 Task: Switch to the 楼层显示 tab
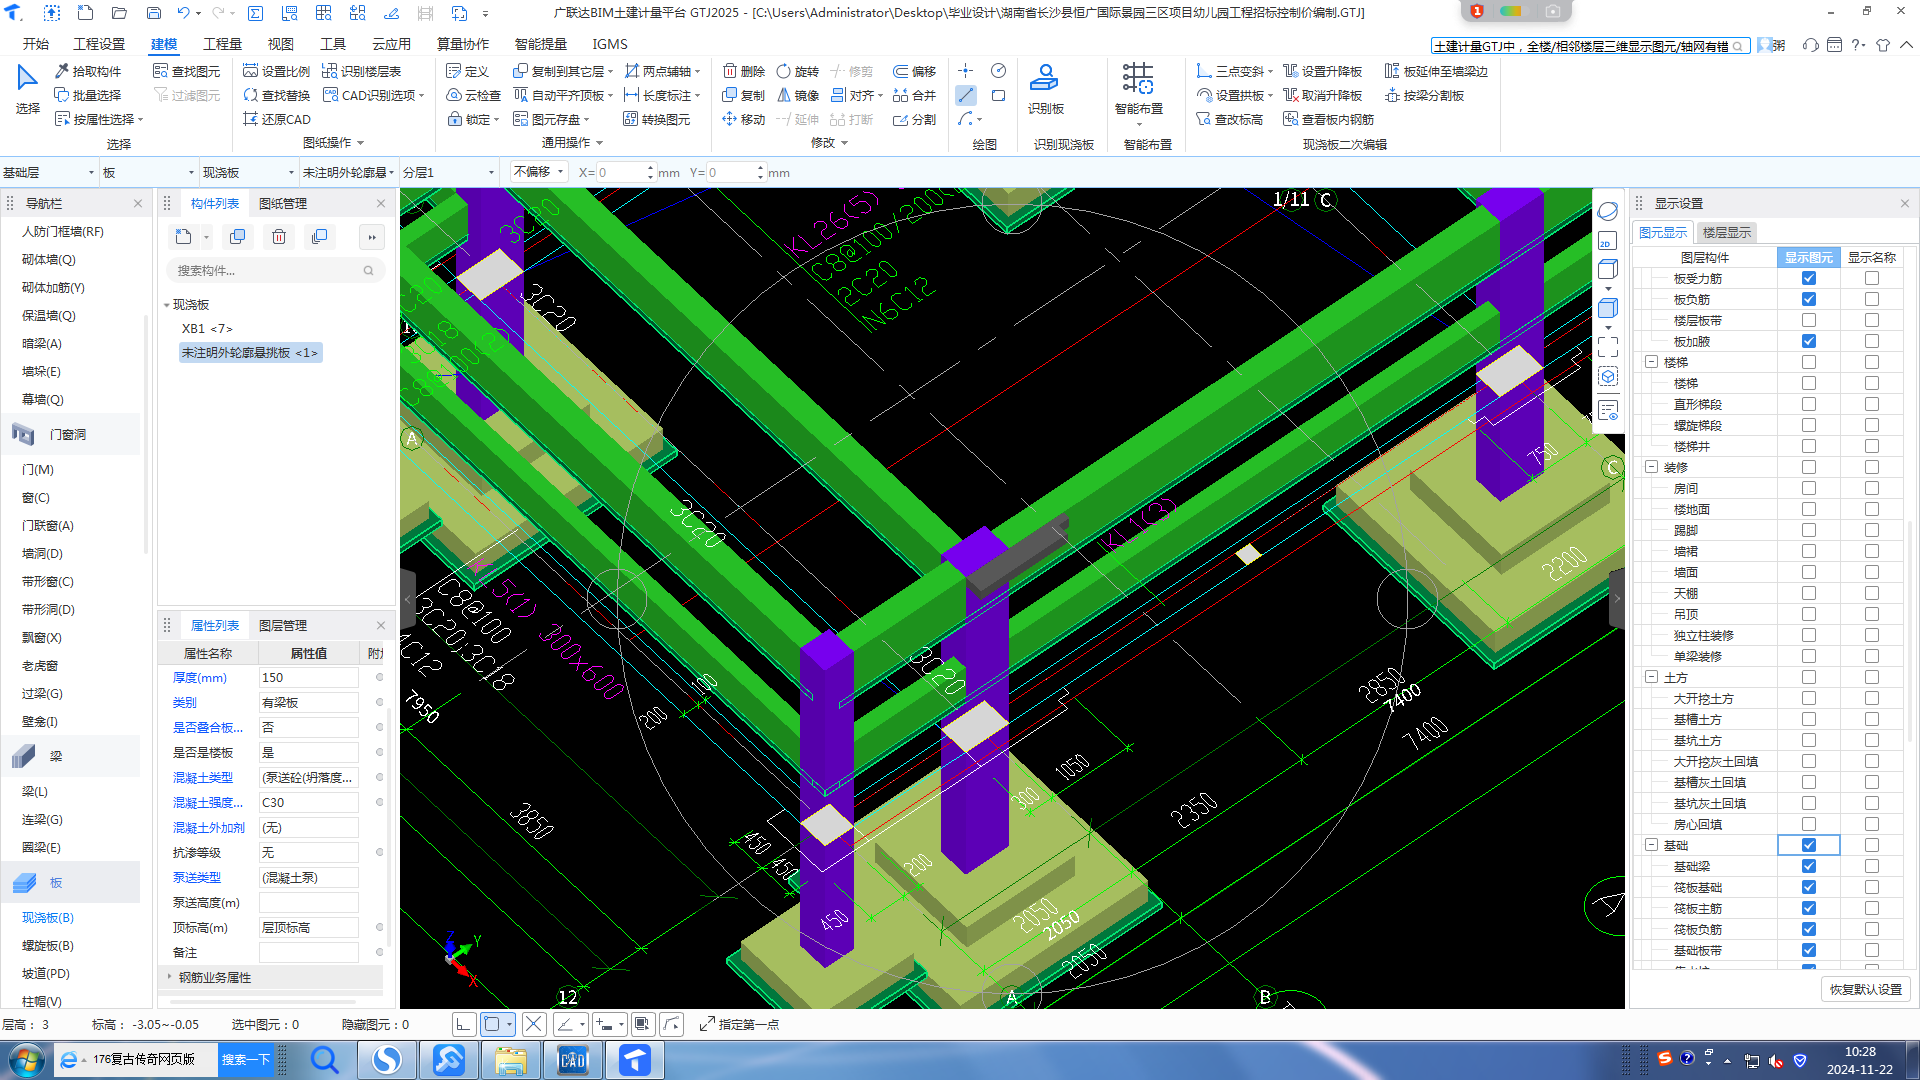pyautogui.click(x=1726, y=232)
